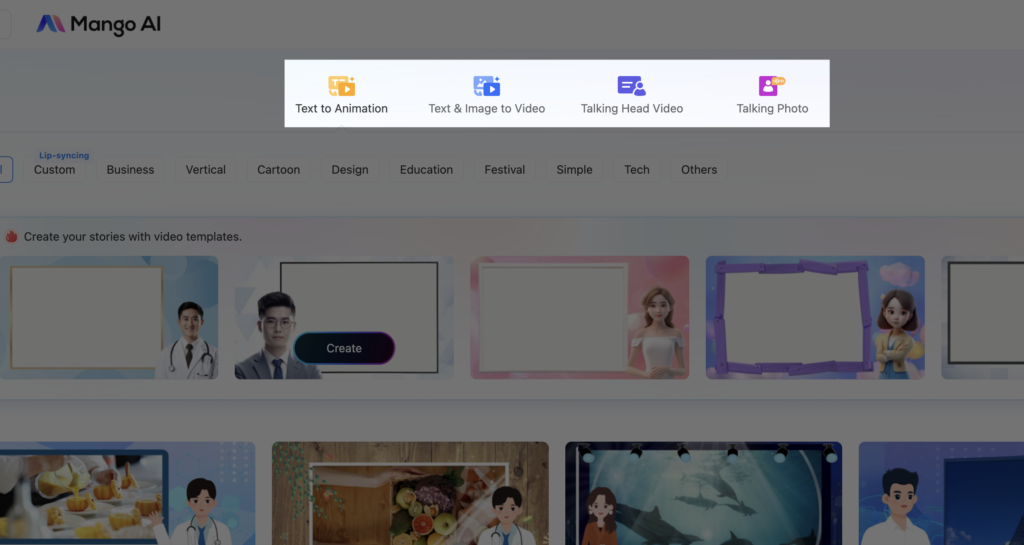Click the Mango AI logo
The image size is (1024, 545).
coord(99,24)
